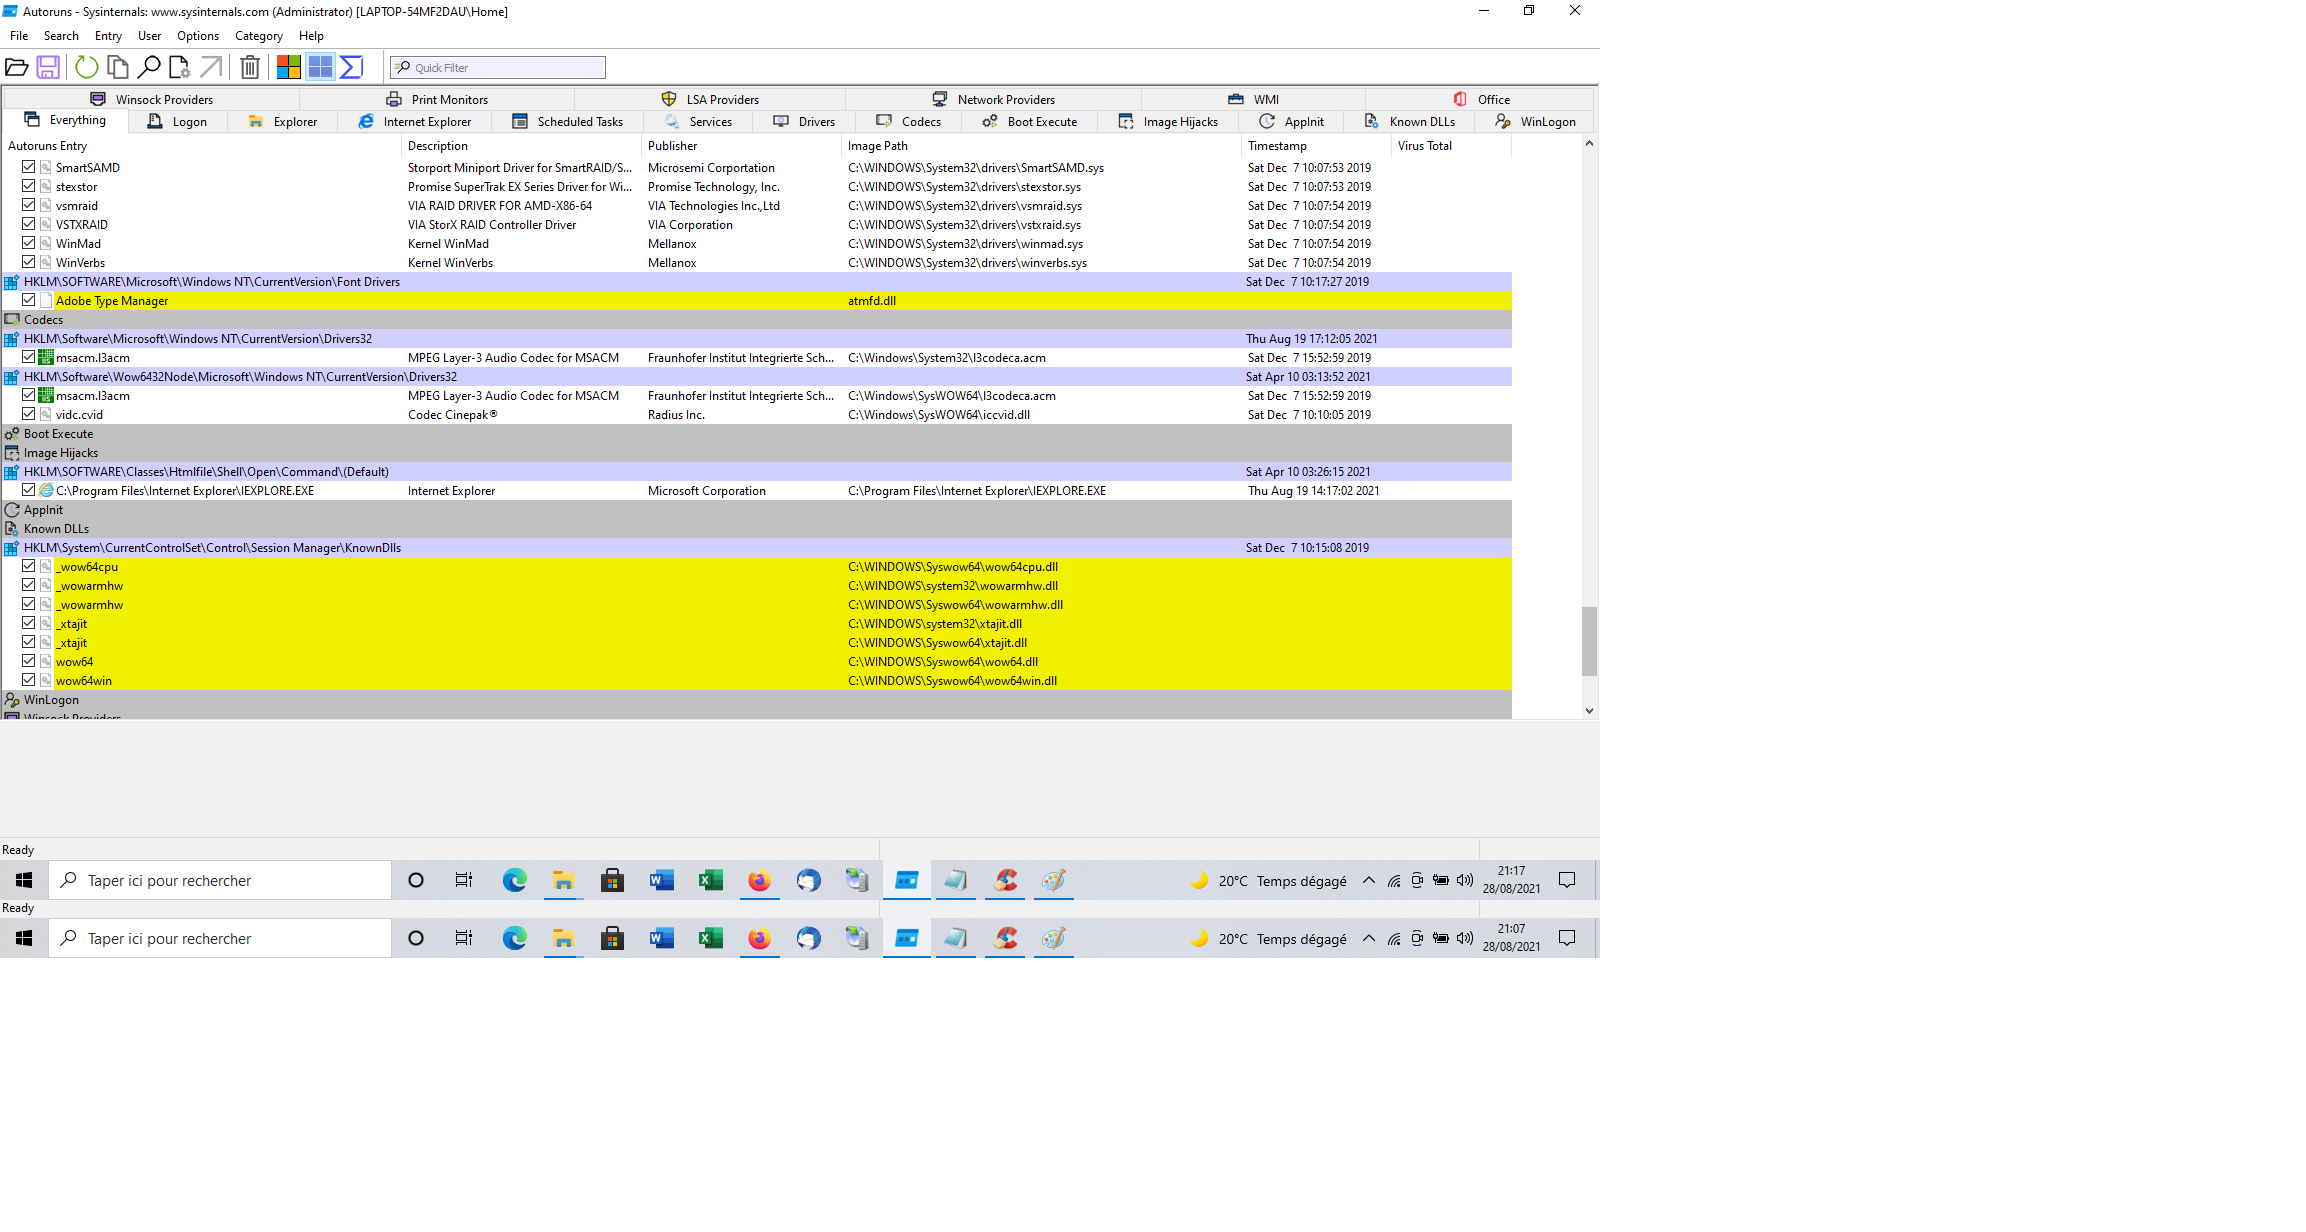Click registry icon of the KnownDlls key row
This screenshot has height=1232, width=2306.
[12, 548]
